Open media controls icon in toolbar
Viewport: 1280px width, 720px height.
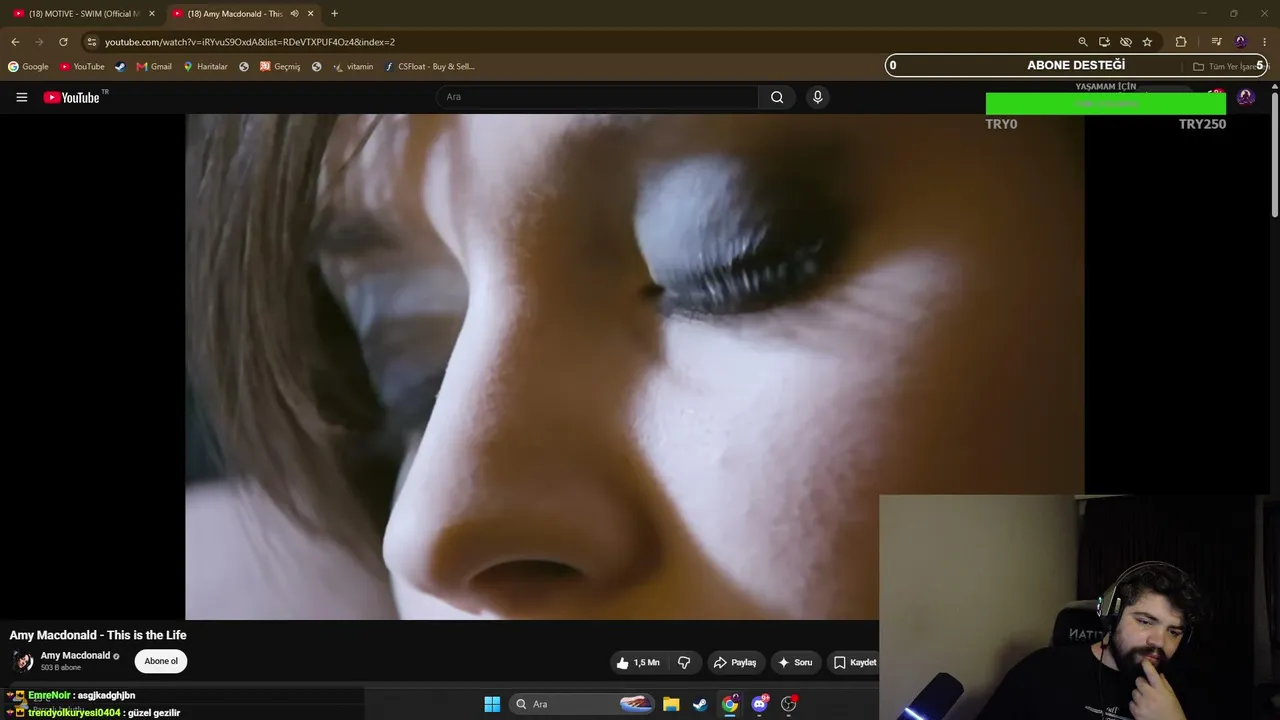pyautogui.click(x=1216, y=42)
